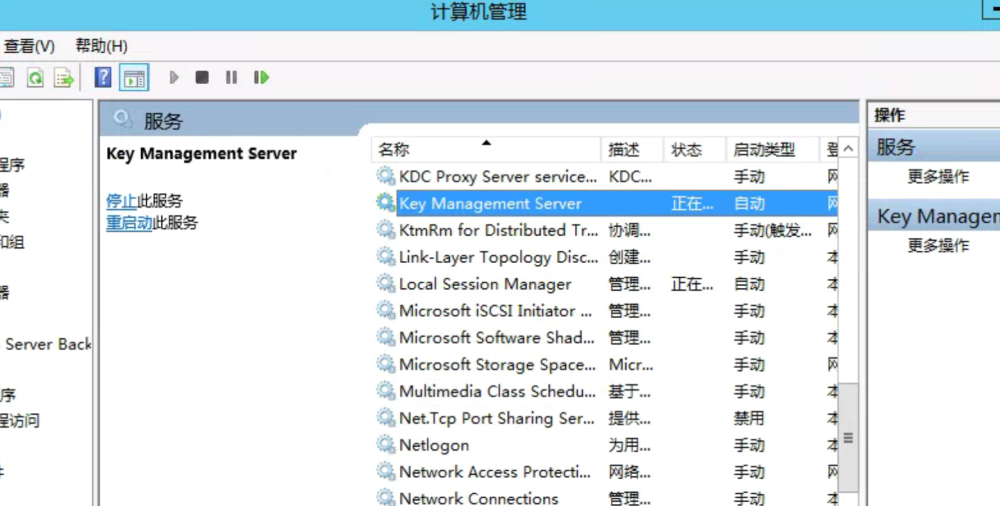Restart service with the toolbar restart button
Screen dimensions: 1000x506
(261, 77)
